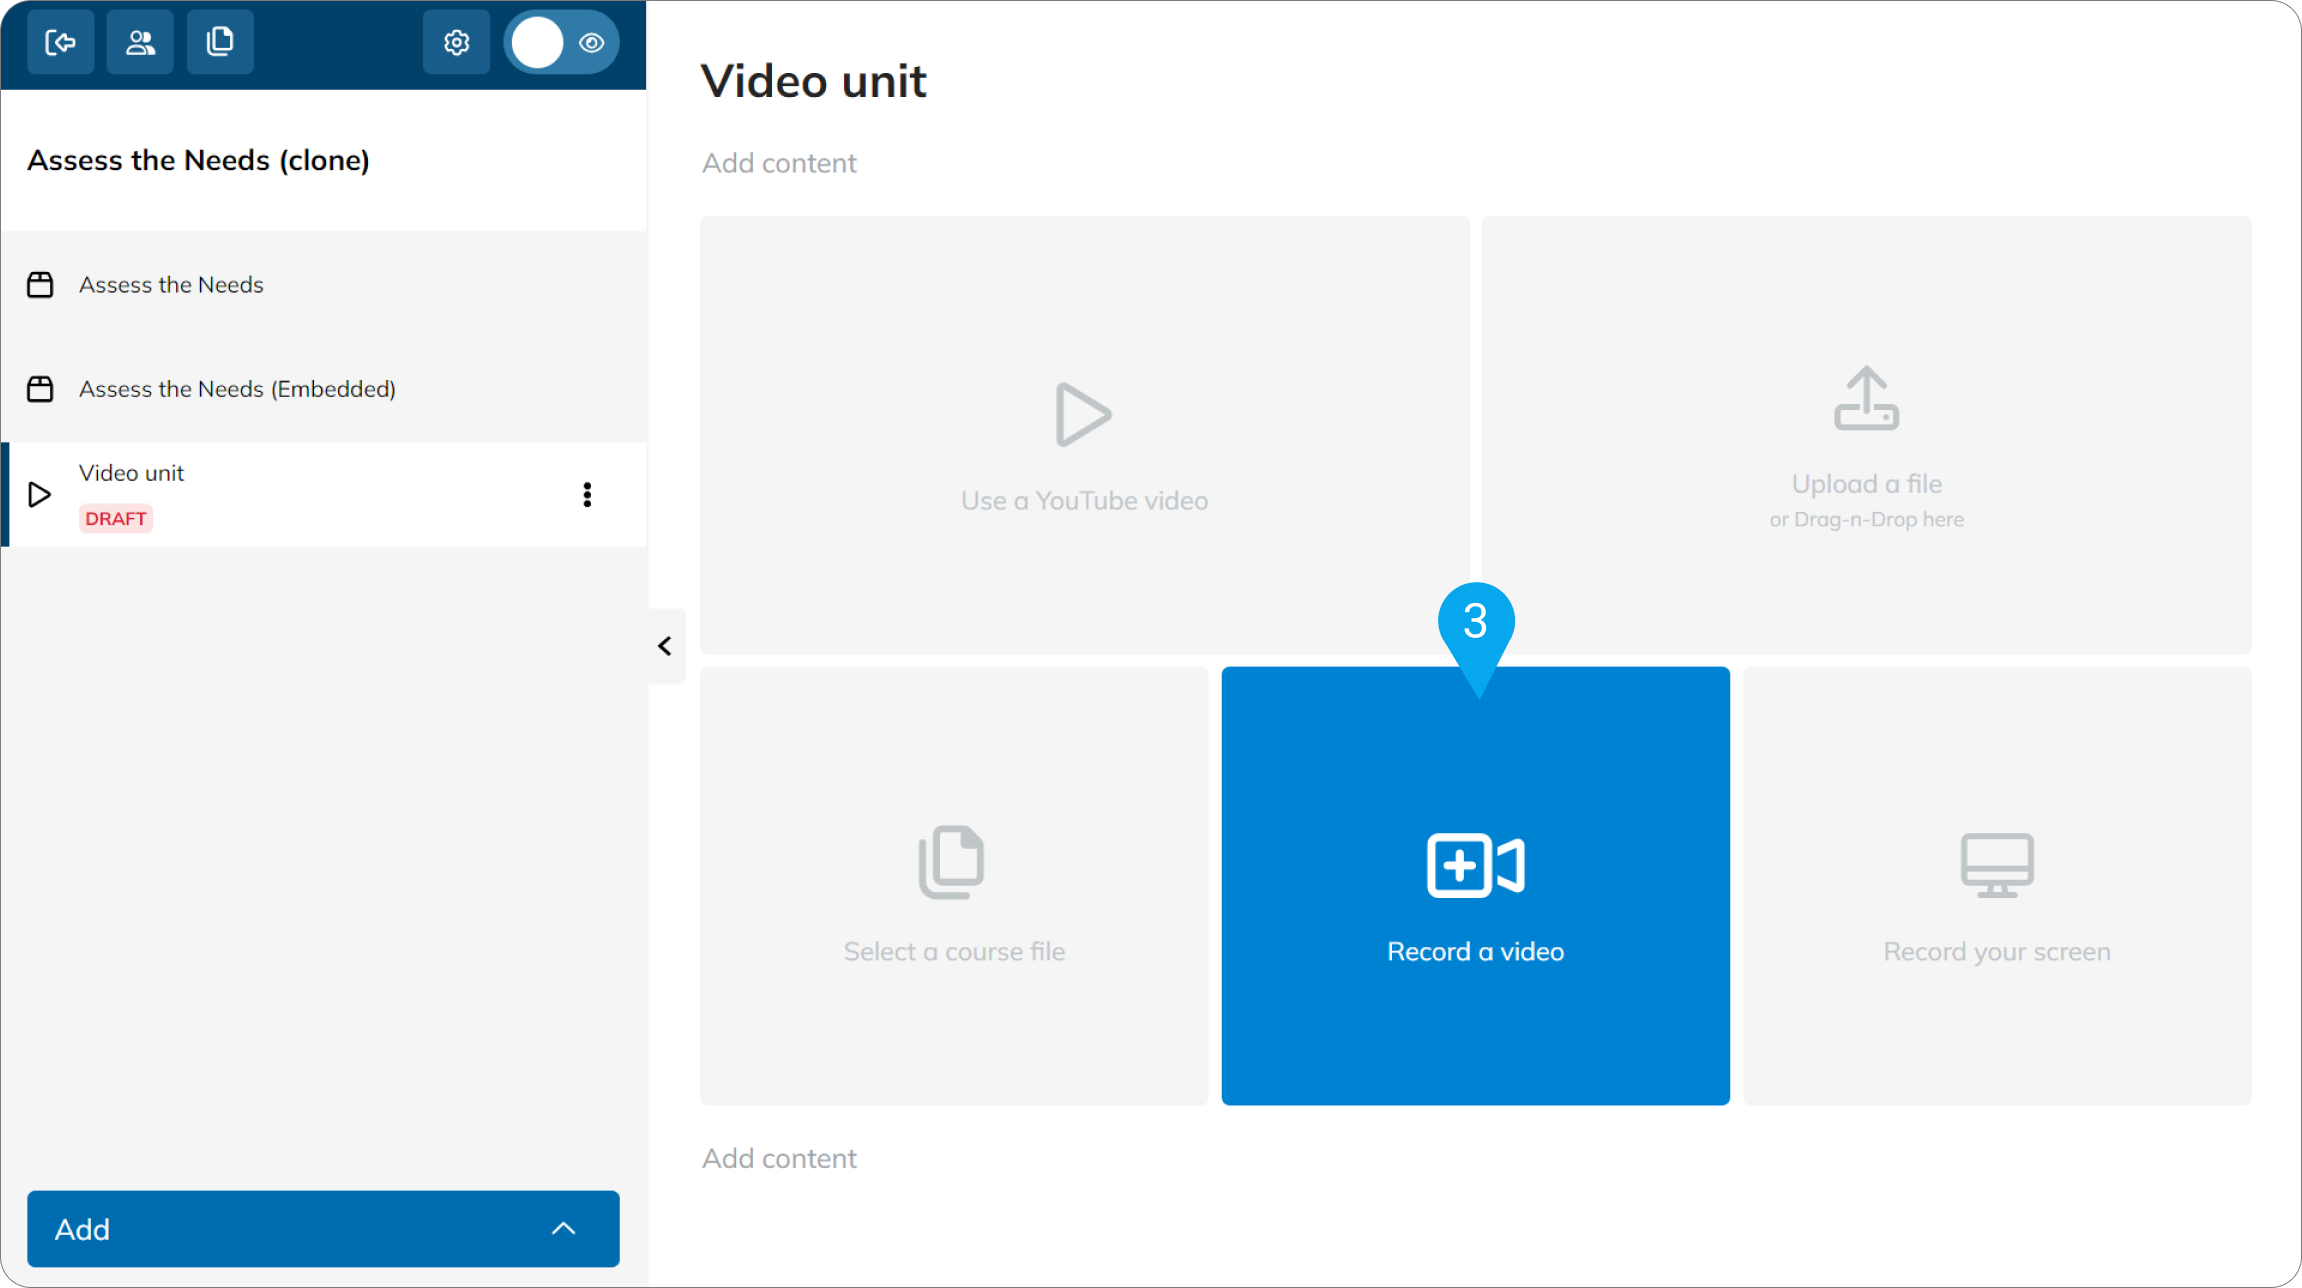
Task: Click the exit course icon in top bar
Action: coord(61,42)
